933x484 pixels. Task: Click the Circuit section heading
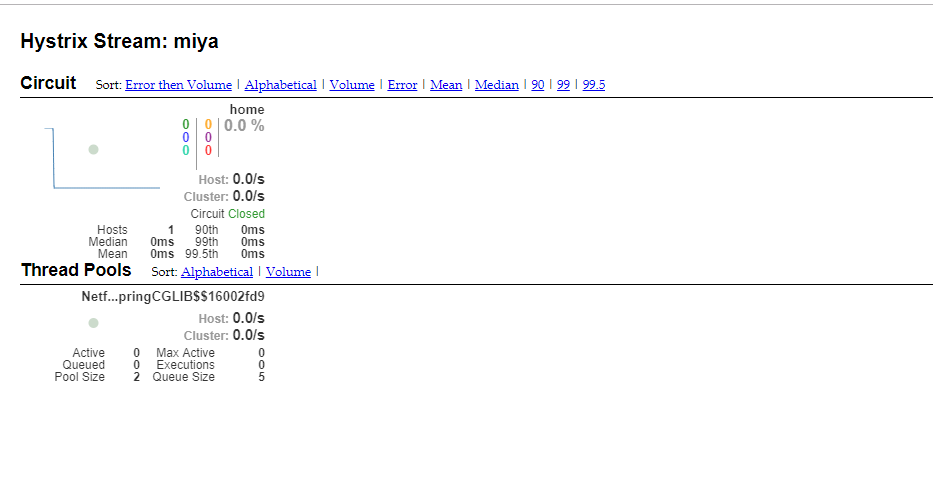click(48, 83)
